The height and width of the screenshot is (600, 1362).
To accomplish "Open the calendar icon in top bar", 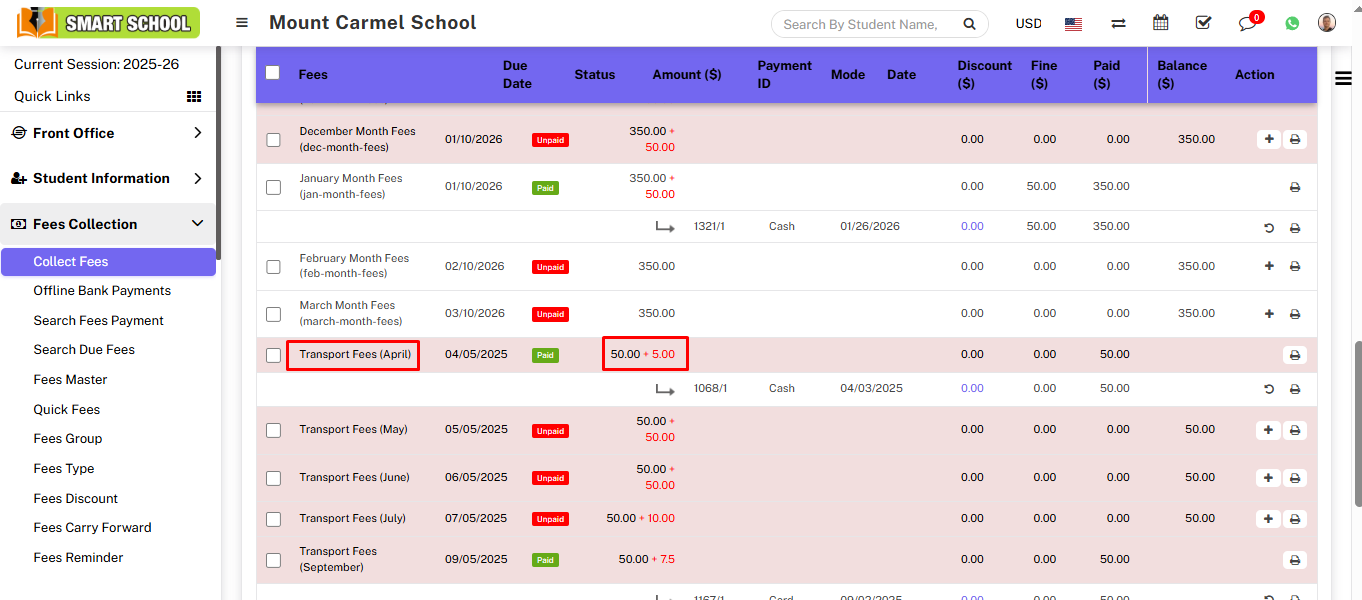I will (1160, 23).
